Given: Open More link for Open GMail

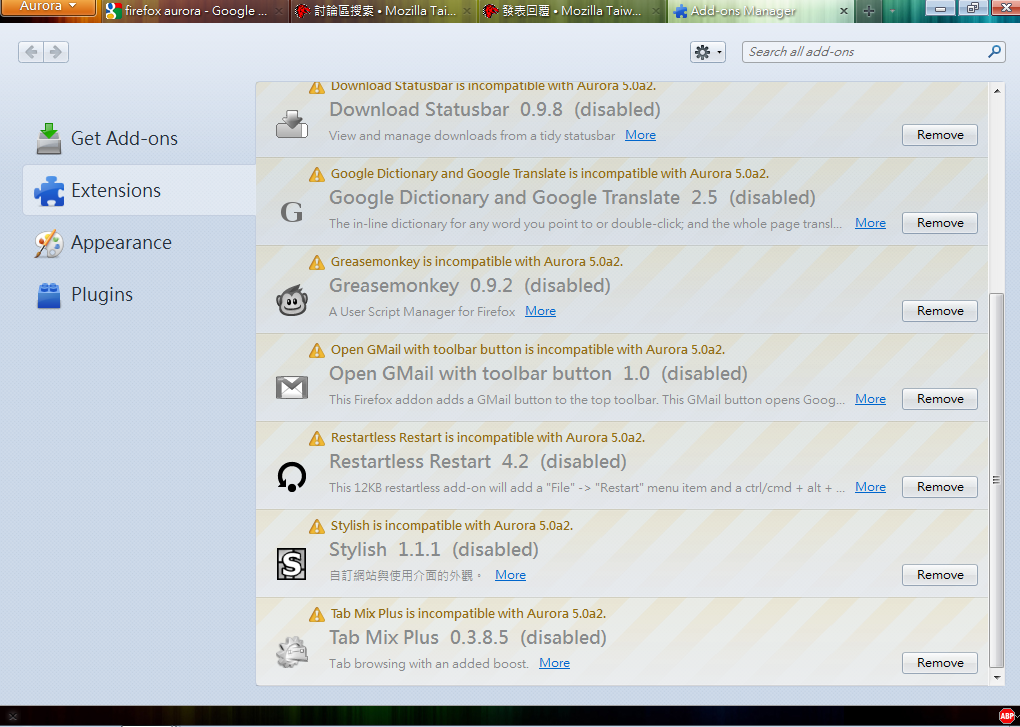Looking at the screenshot, I should pyautogui.click(x=870, y=399).
